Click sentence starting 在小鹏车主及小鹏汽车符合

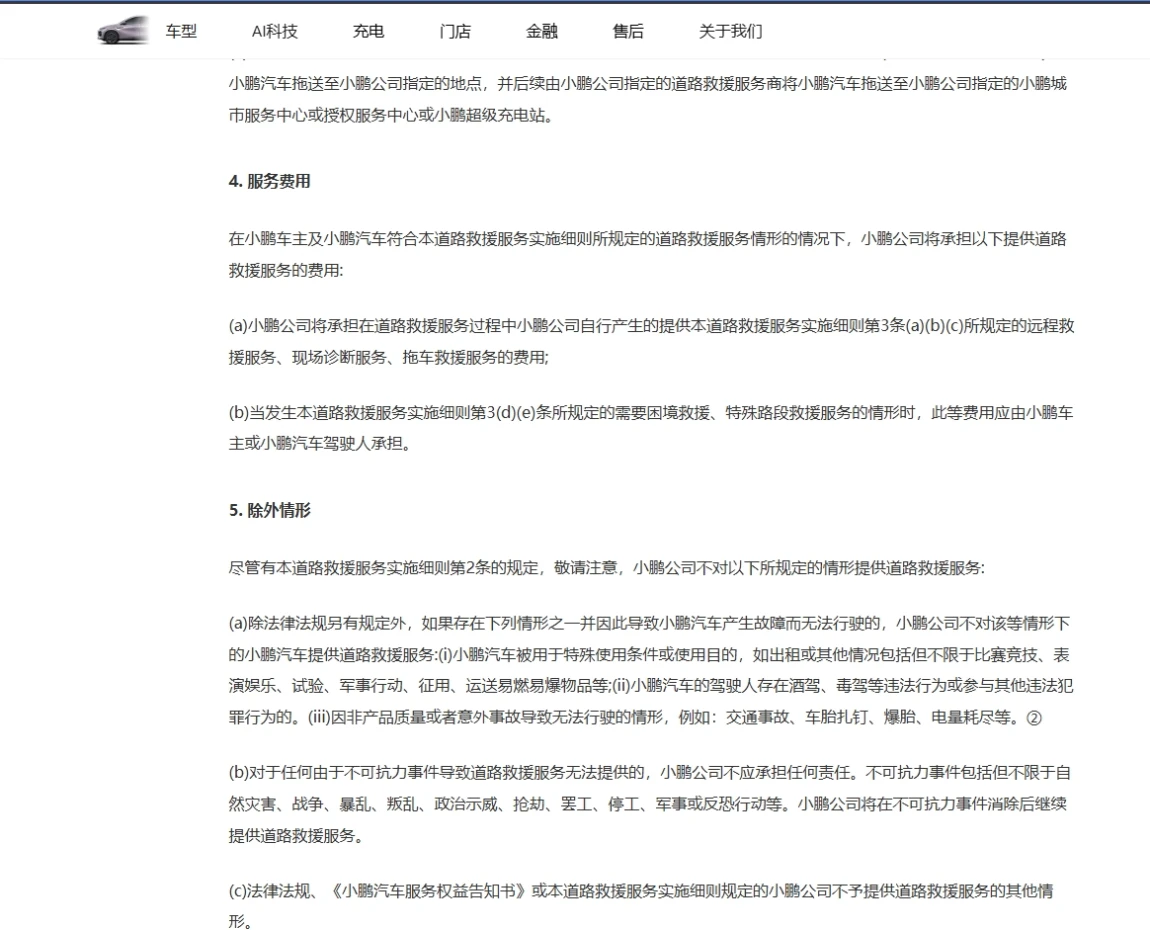pos(650,254)
